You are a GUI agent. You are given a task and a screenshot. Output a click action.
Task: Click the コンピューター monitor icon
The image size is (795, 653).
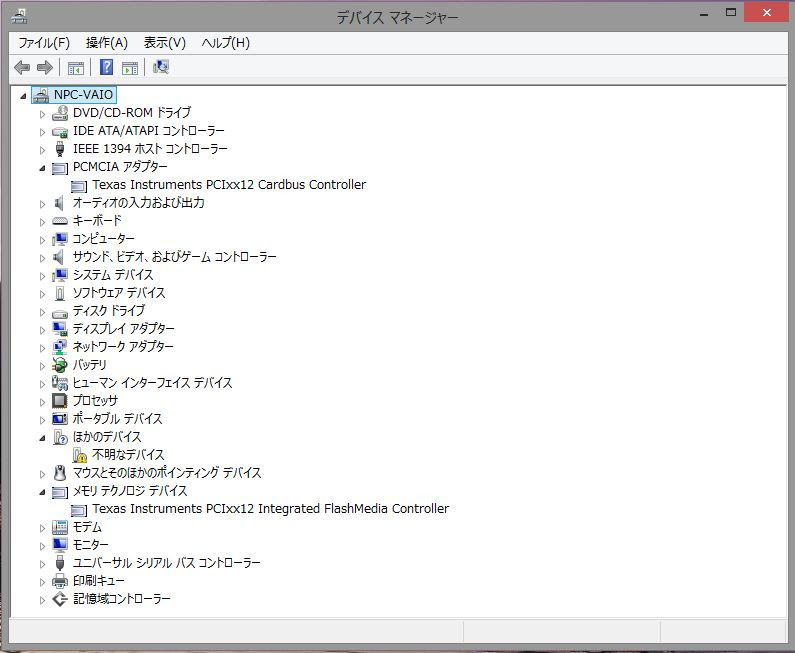coord(60,239)
